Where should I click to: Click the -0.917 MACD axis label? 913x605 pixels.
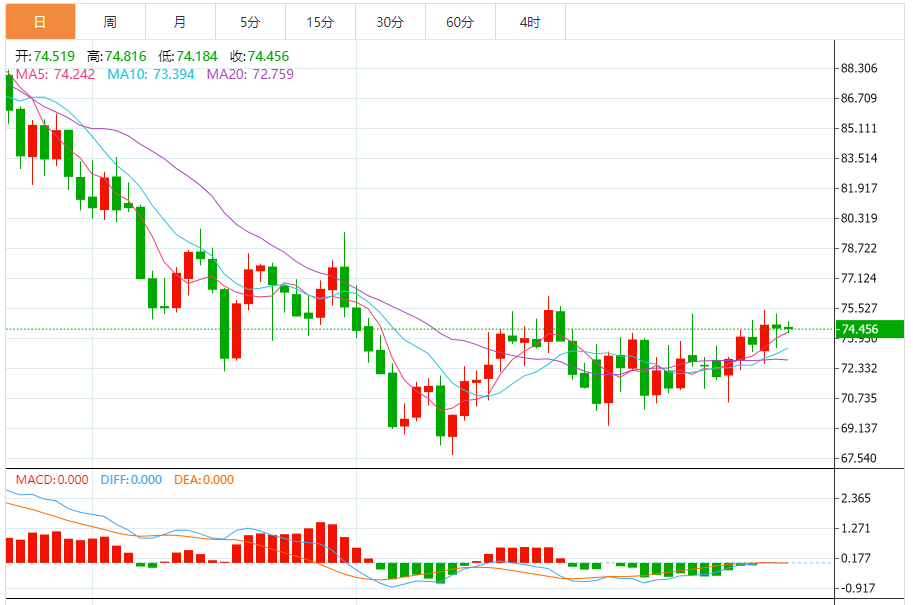tap(858, 588)
